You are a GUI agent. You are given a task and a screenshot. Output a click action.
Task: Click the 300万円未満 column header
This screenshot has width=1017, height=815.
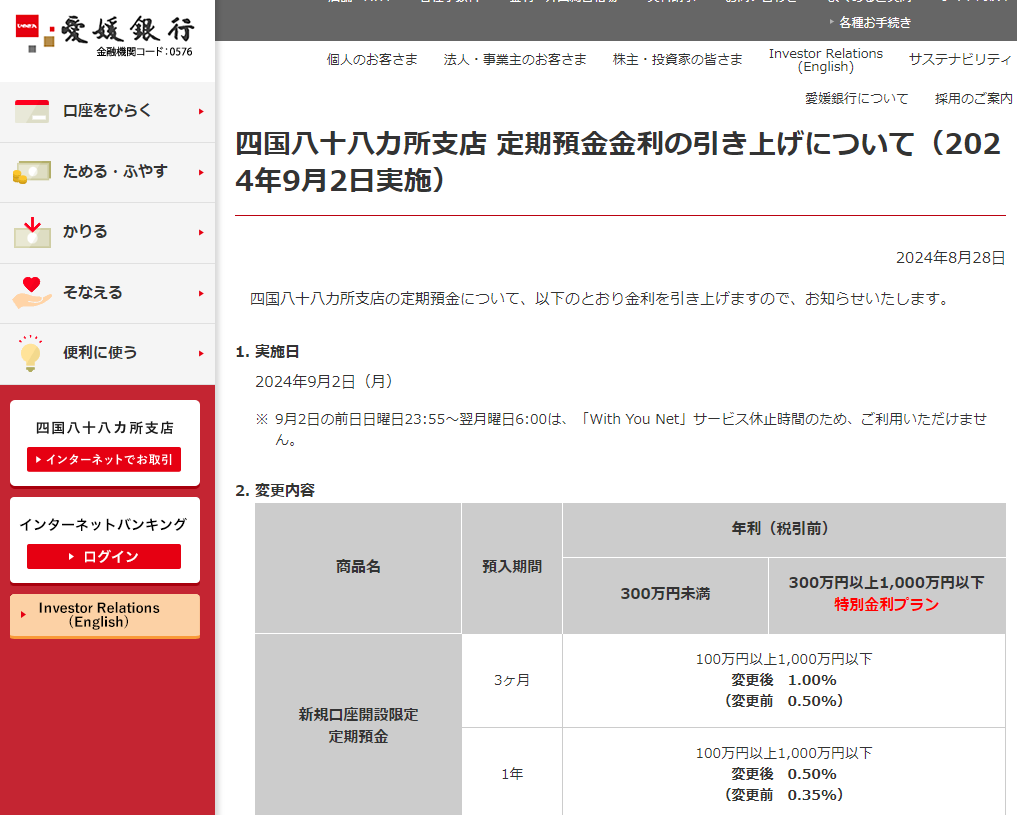(x=665, y=594)
